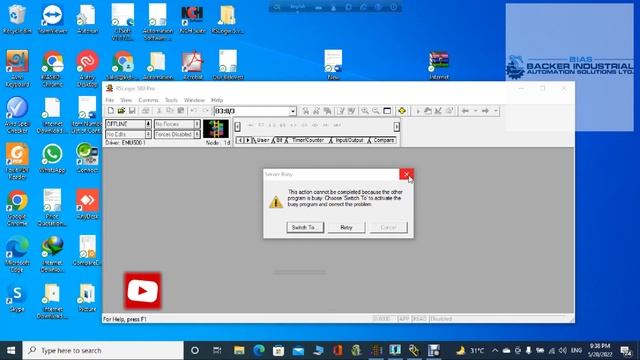This screenshot has height=360, width=640.
Task: Open Microsoft Store from the taskbar
Action: tap(278, 350)
